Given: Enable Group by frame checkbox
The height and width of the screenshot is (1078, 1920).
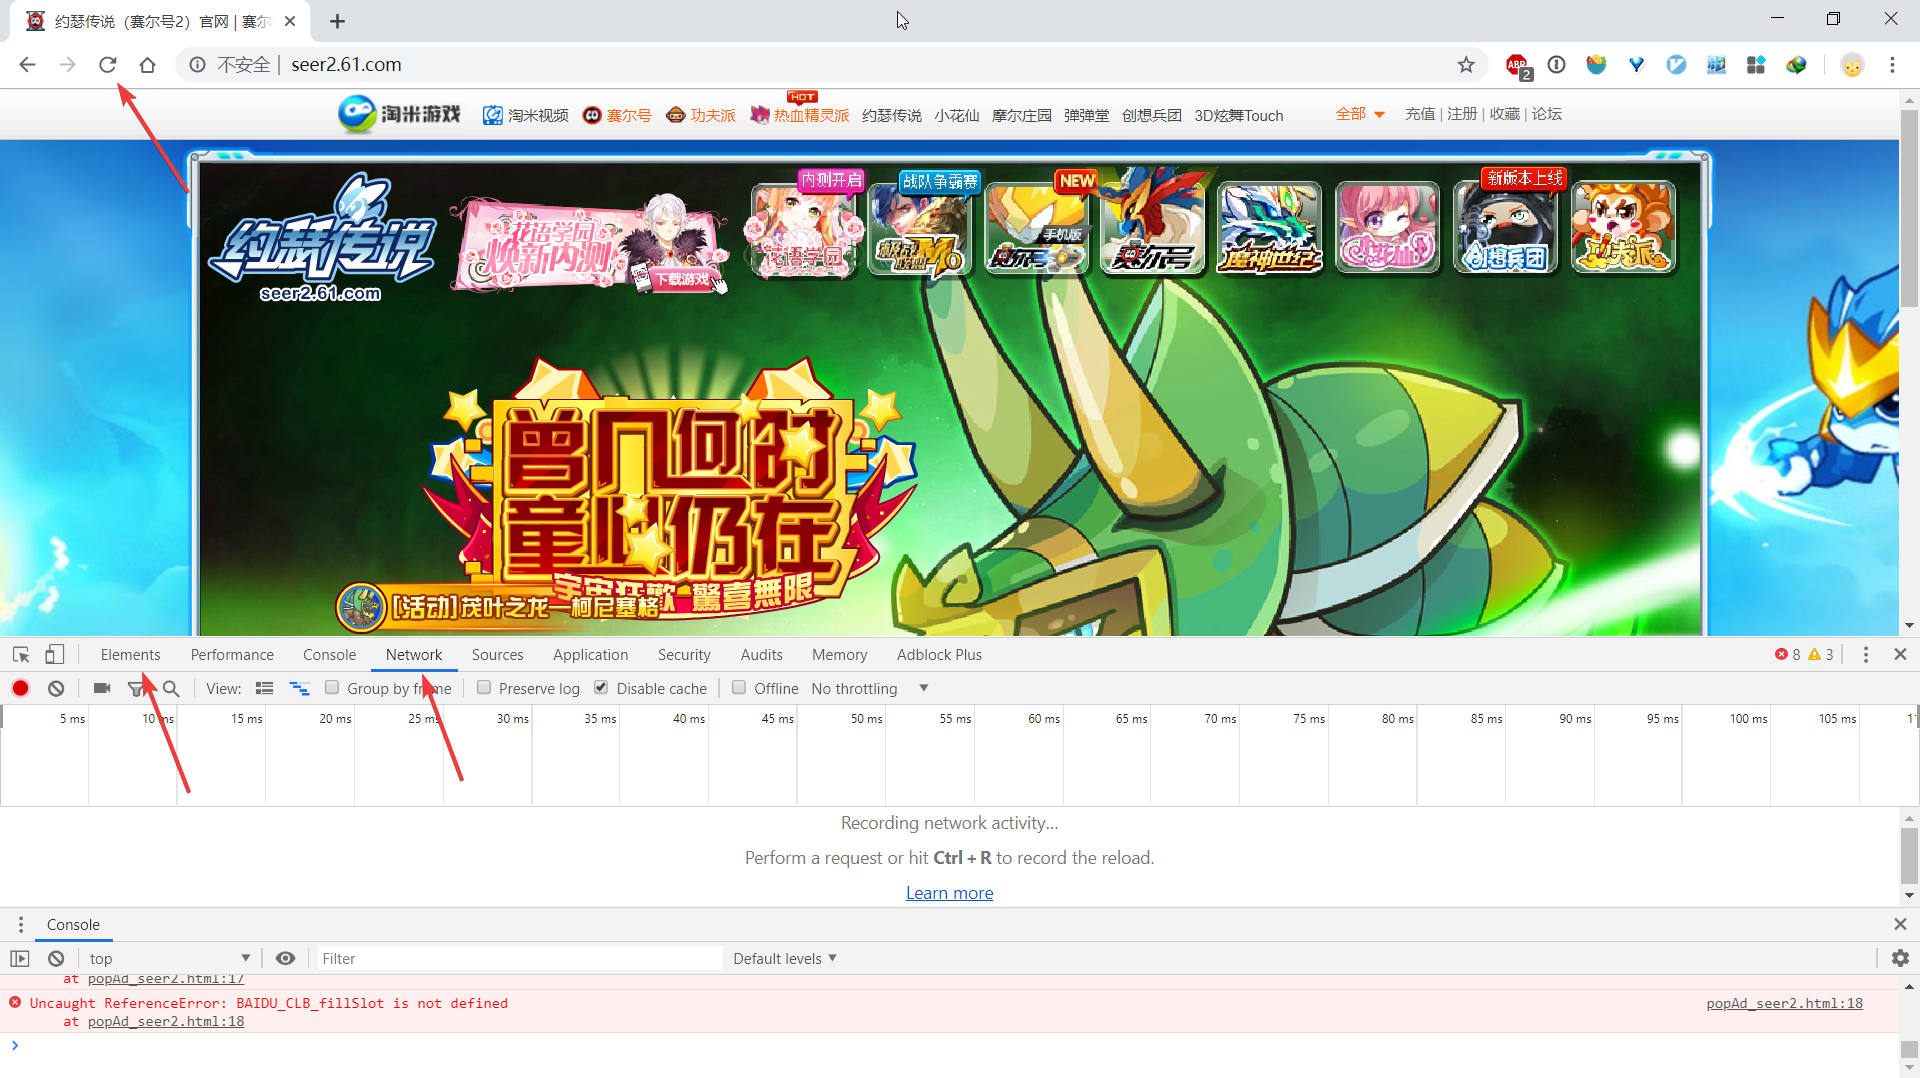Looking at the screenshot, I should 332,687.
